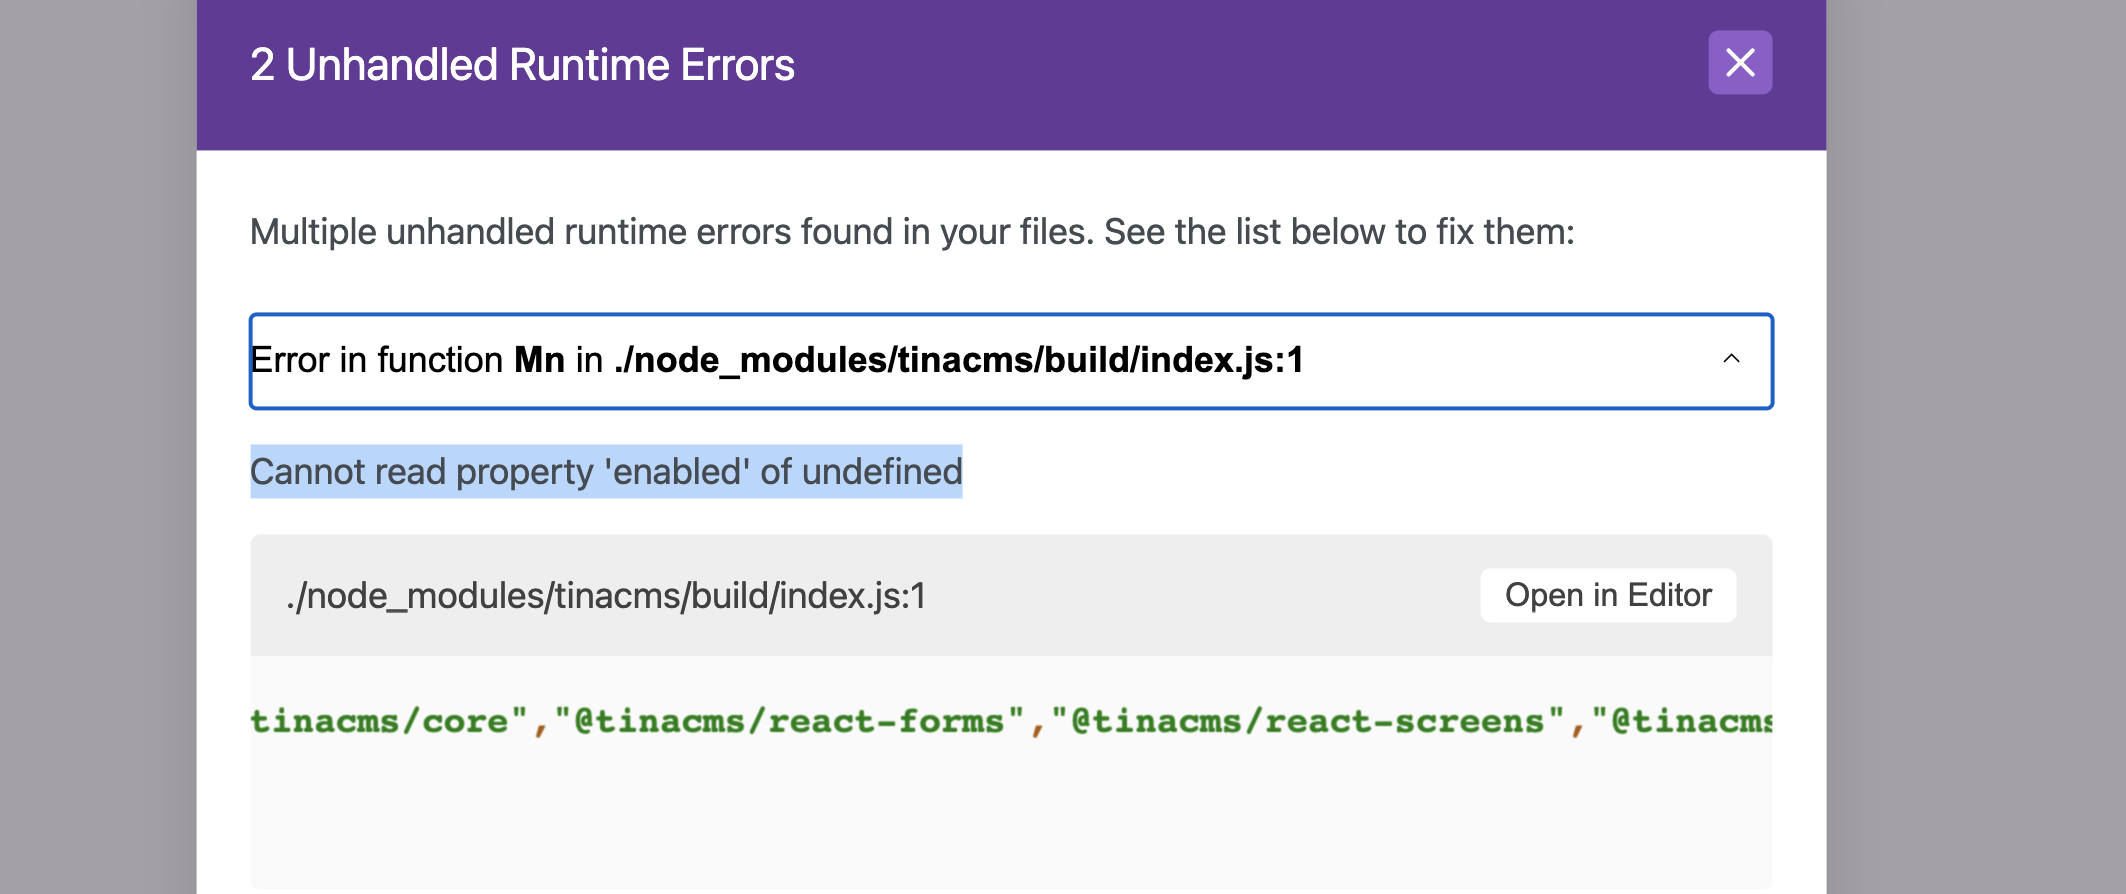Click the dialog title '2 Unhandled Runtime Errors'
Screen dimensions: 2126x894
point(521,64)
